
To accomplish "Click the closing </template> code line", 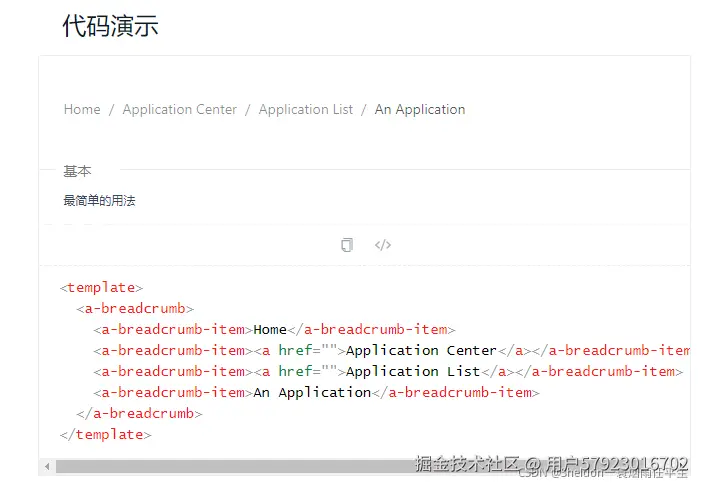I will pyautogui.click(x=106, y=435).
